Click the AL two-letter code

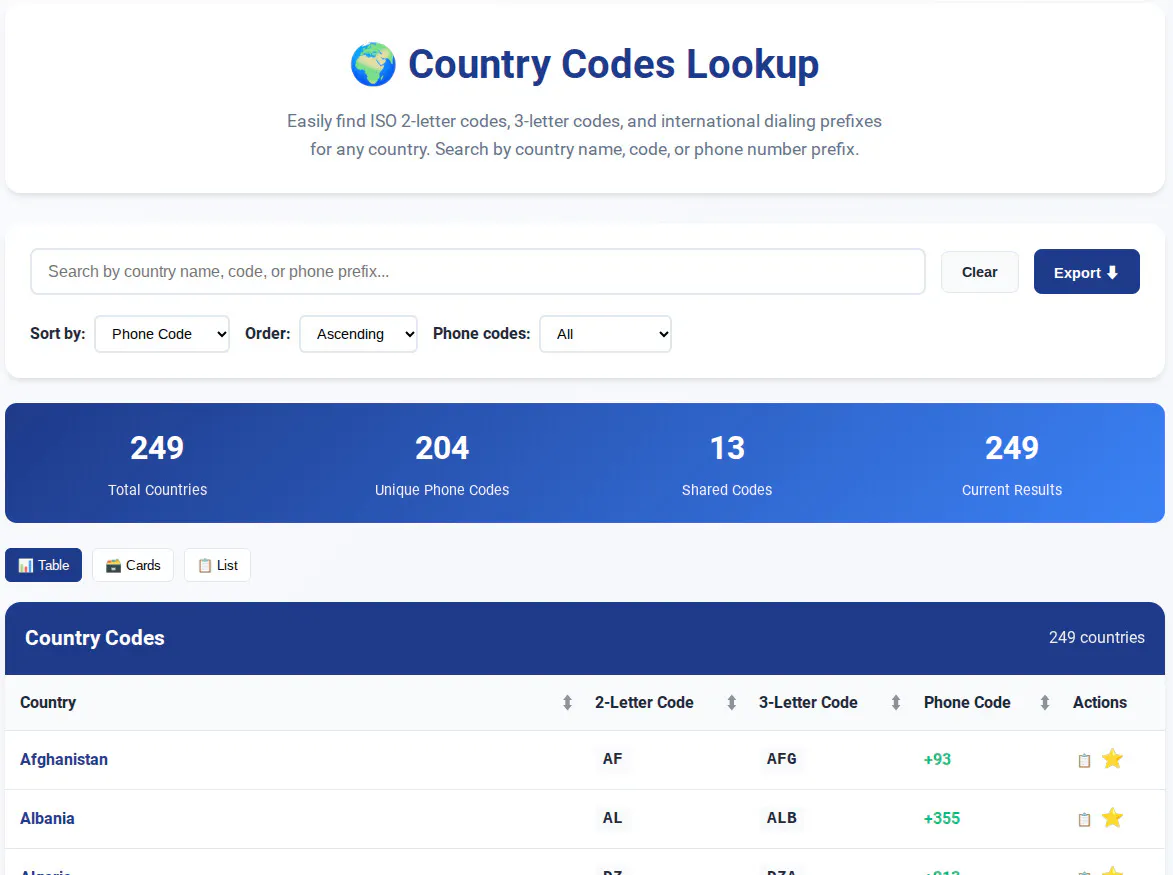pyautogui.click(x=612, y=818)
